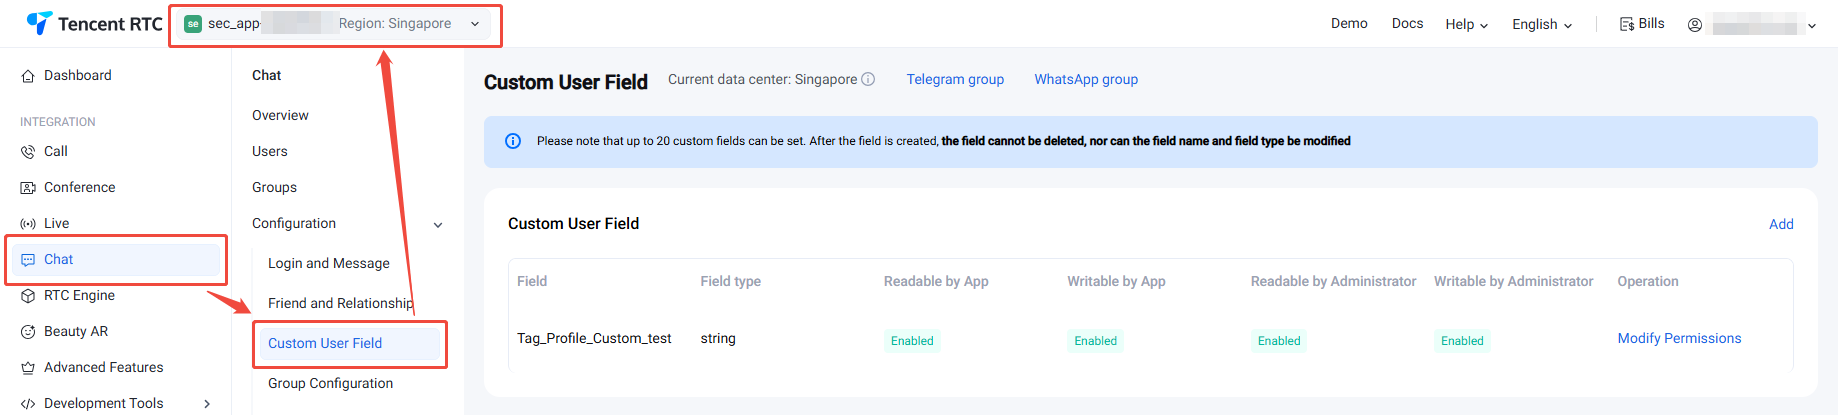The image size is (1838, 415).
Task: Click the Call phone icon
Action: pos(28,152)
